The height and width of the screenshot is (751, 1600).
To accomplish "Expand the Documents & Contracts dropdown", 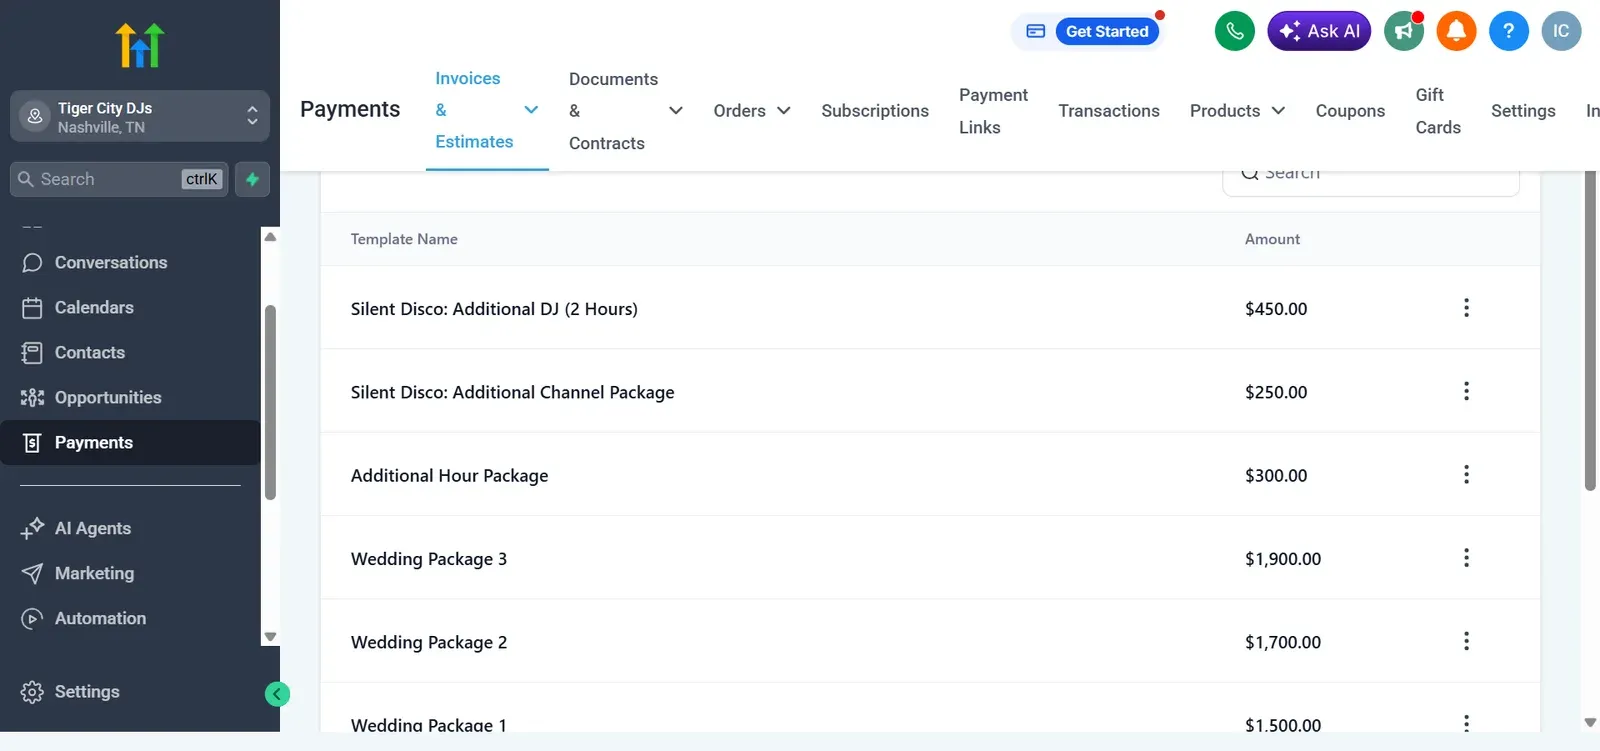I will tap(676, 111).
